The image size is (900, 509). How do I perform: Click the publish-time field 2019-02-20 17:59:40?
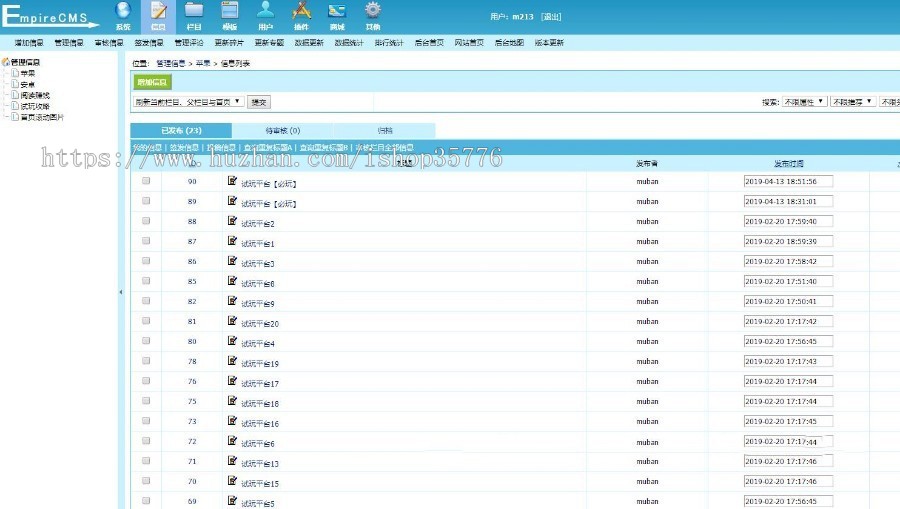(788, 222)
